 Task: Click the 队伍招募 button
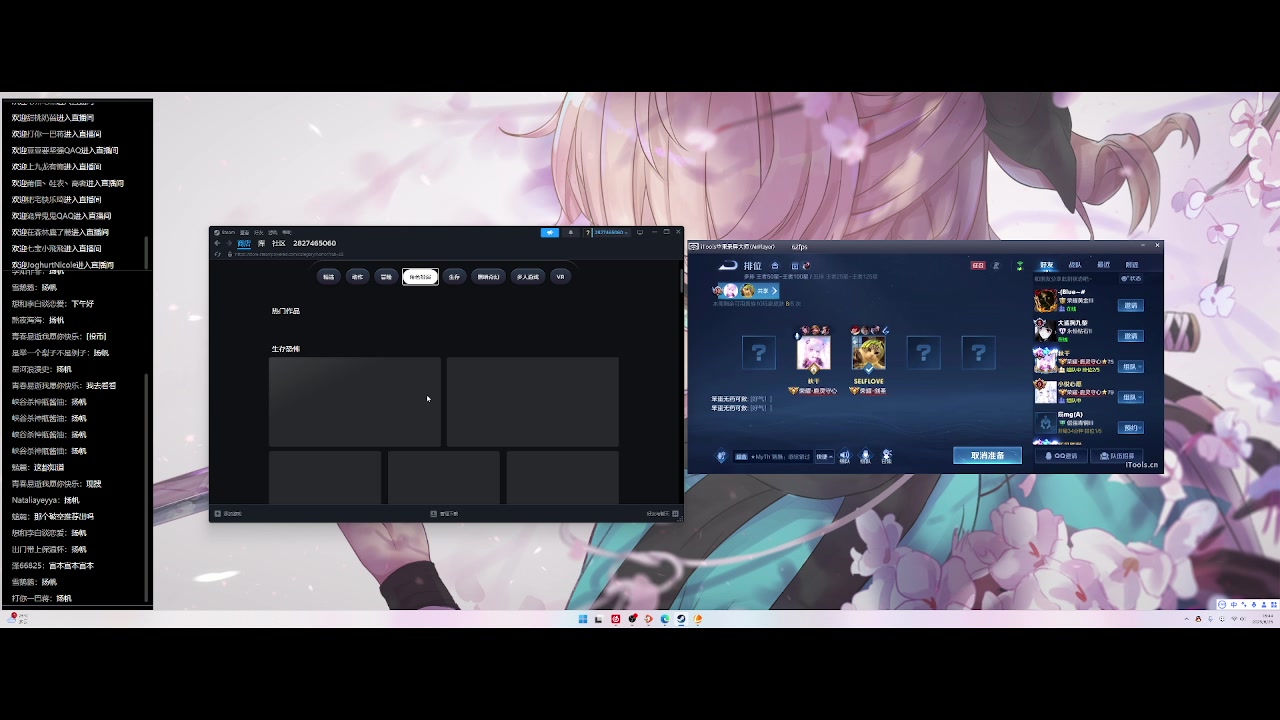tap(1116, 456)
